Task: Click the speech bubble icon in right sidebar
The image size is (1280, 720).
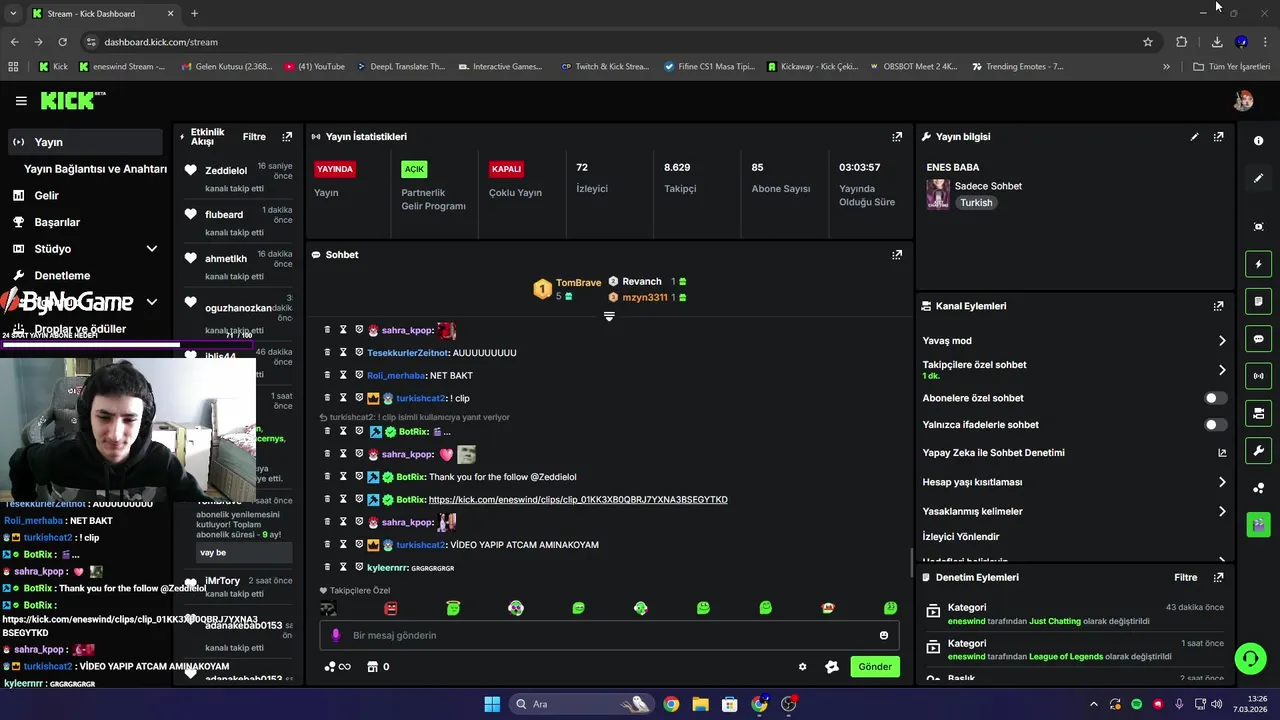Action: (1259, 339)
